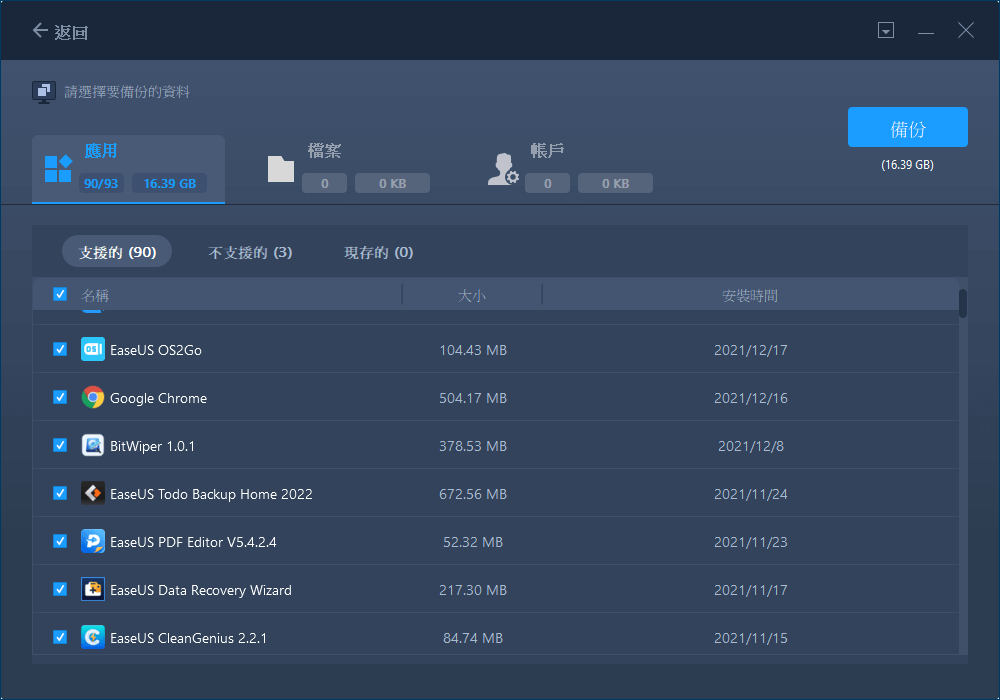The image size is (1000, 700).
Task: Click the EaseUS Todo Backup app icon
Action: click(x=93, y=493)
